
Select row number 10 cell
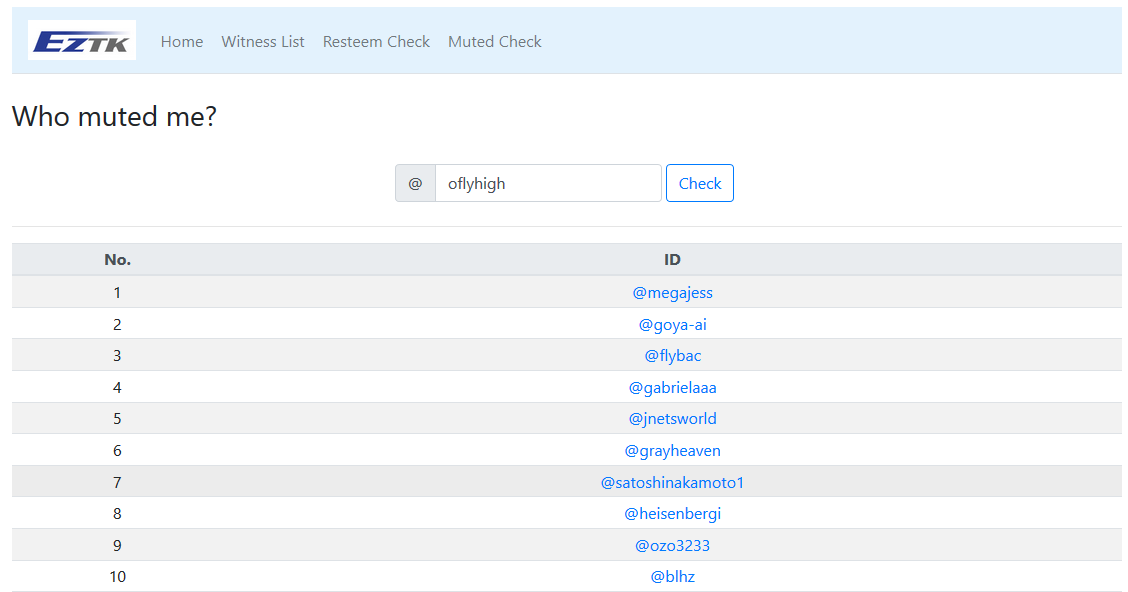117,577
